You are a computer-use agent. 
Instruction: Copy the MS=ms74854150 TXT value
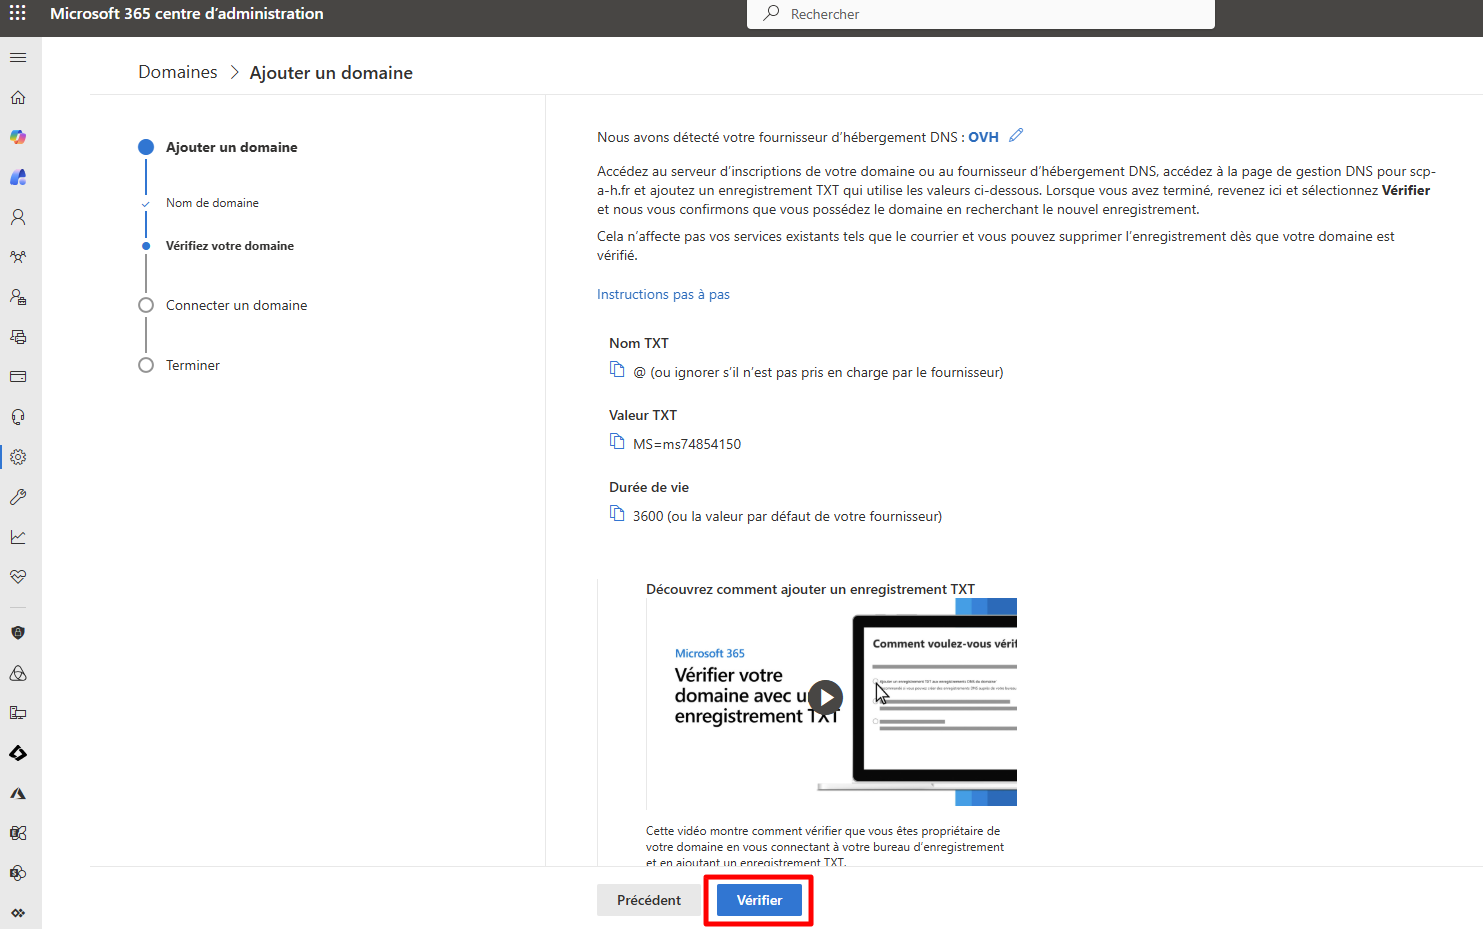tap(617, 442)
